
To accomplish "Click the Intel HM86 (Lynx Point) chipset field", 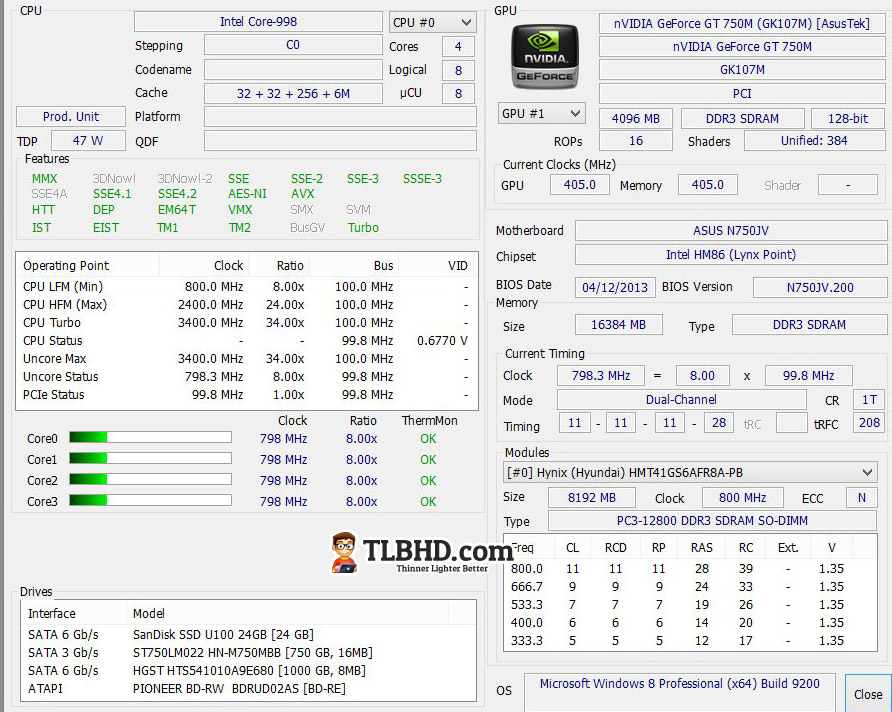I will pyautogui.click(x=730, y=254).
